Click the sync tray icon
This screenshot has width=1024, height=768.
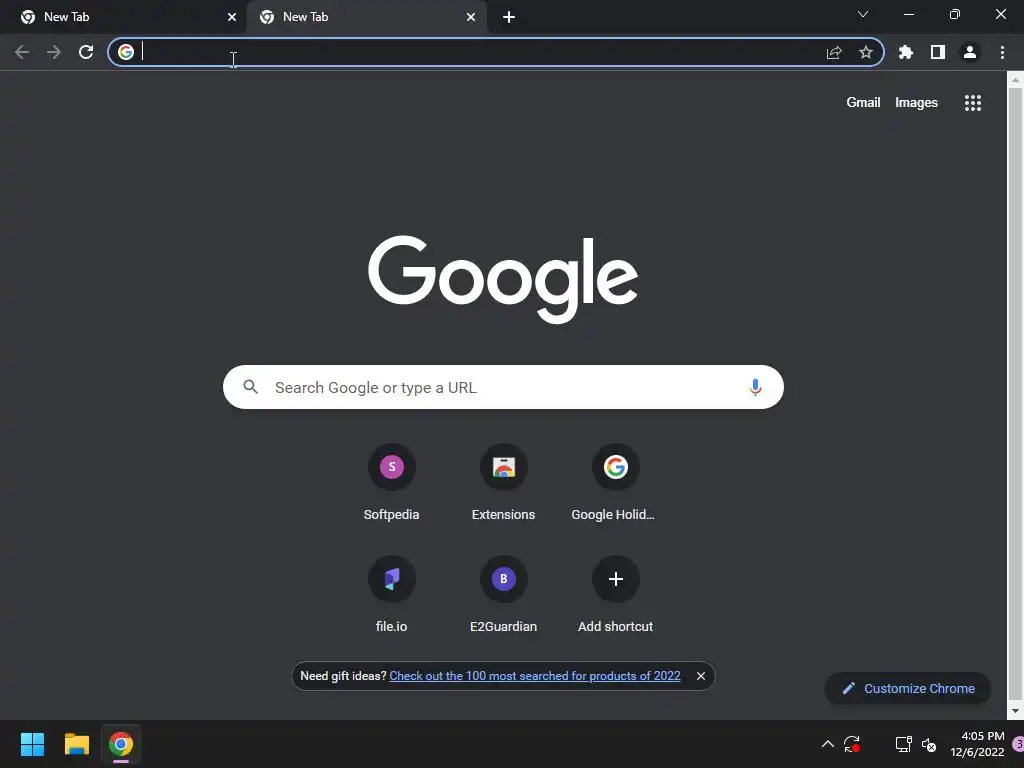pos(852,744)
